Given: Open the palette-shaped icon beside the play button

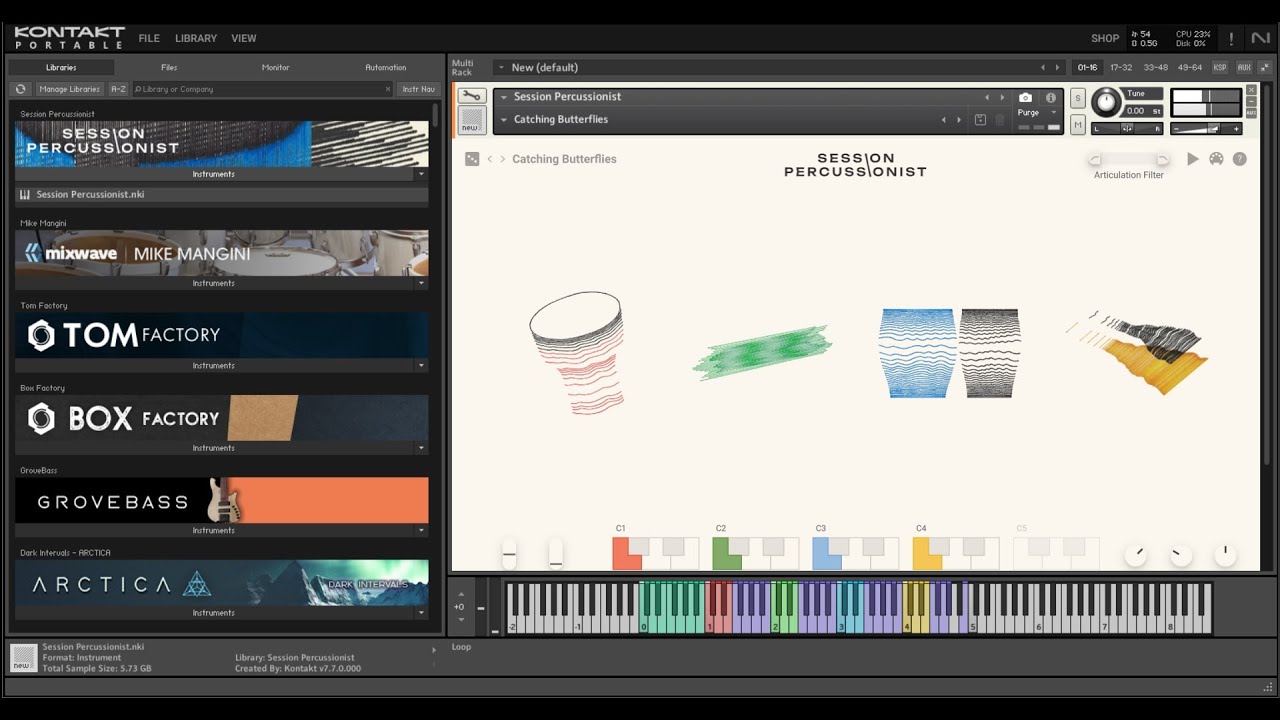Looking at the screenshot, I should click(x=1216, y=159).
